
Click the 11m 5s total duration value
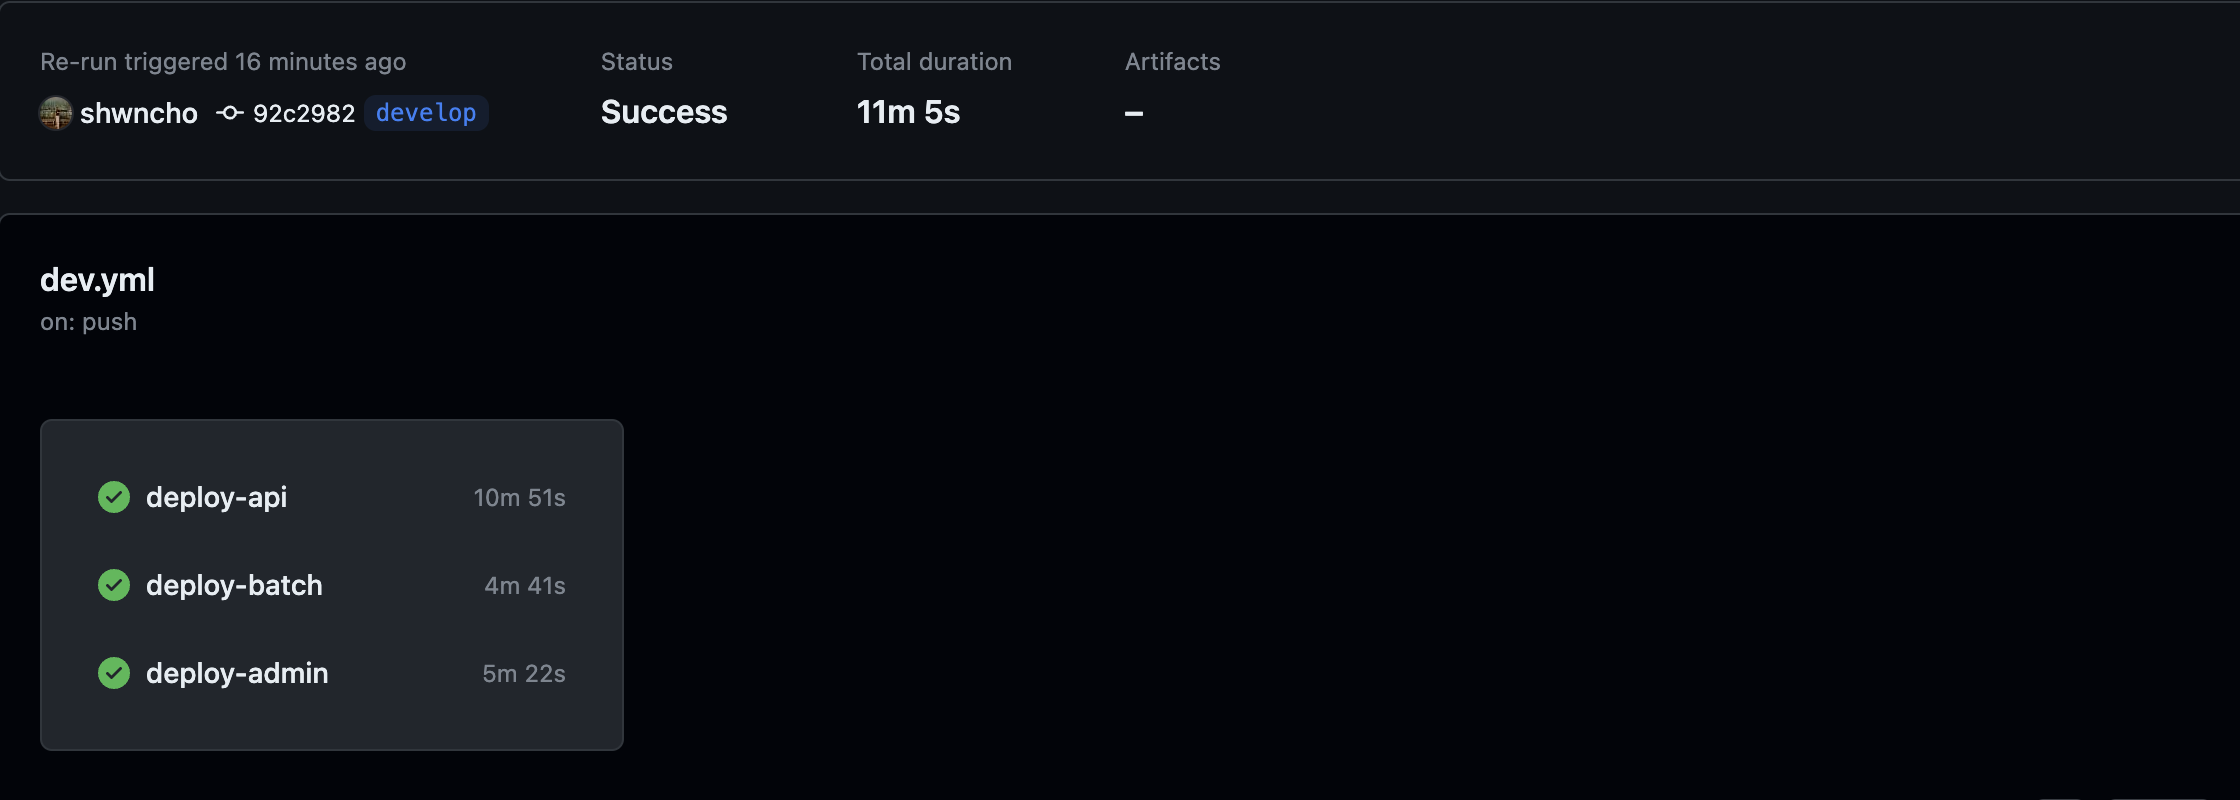point(908,112)
